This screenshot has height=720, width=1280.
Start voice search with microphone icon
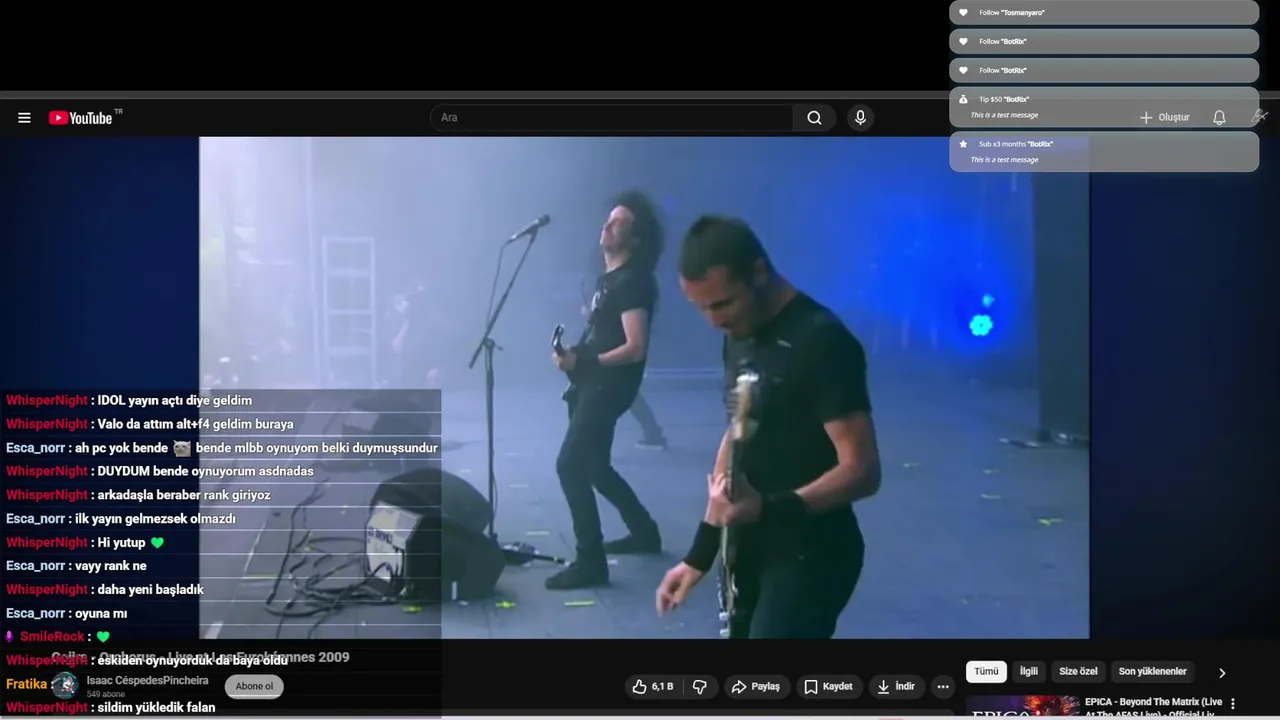(x=860, y=118)
